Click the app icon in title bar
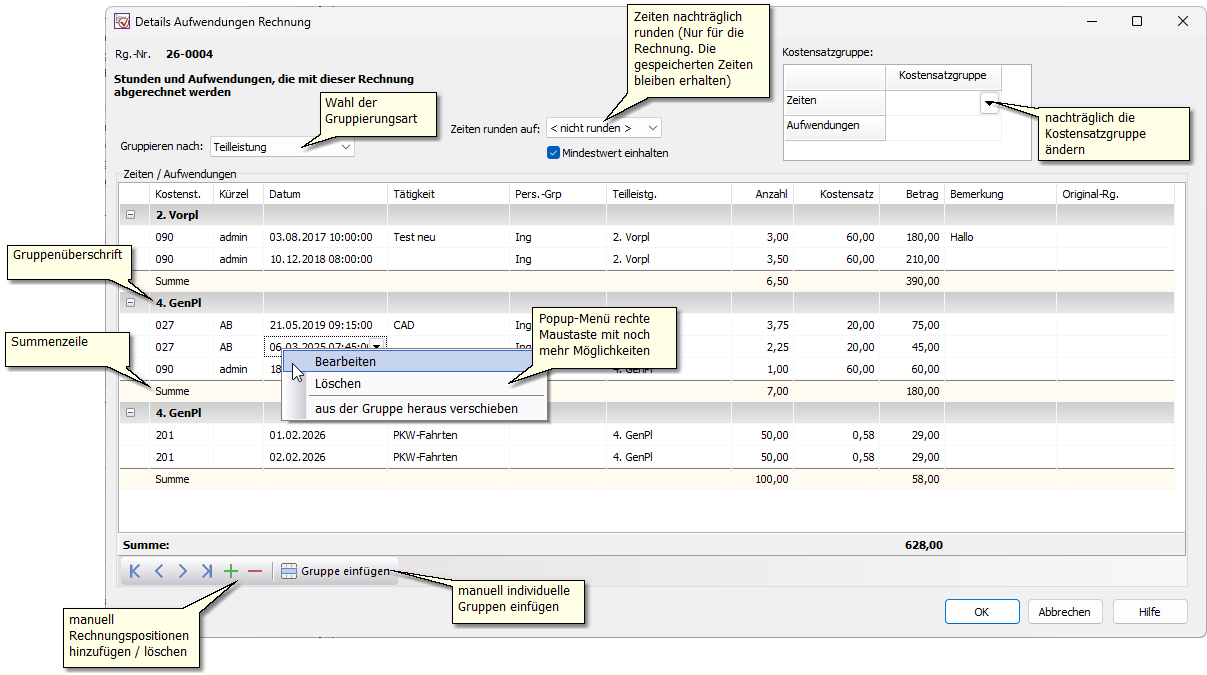Image resolution: width=1207 pixels, height=675 pixels. pos(122,21)
